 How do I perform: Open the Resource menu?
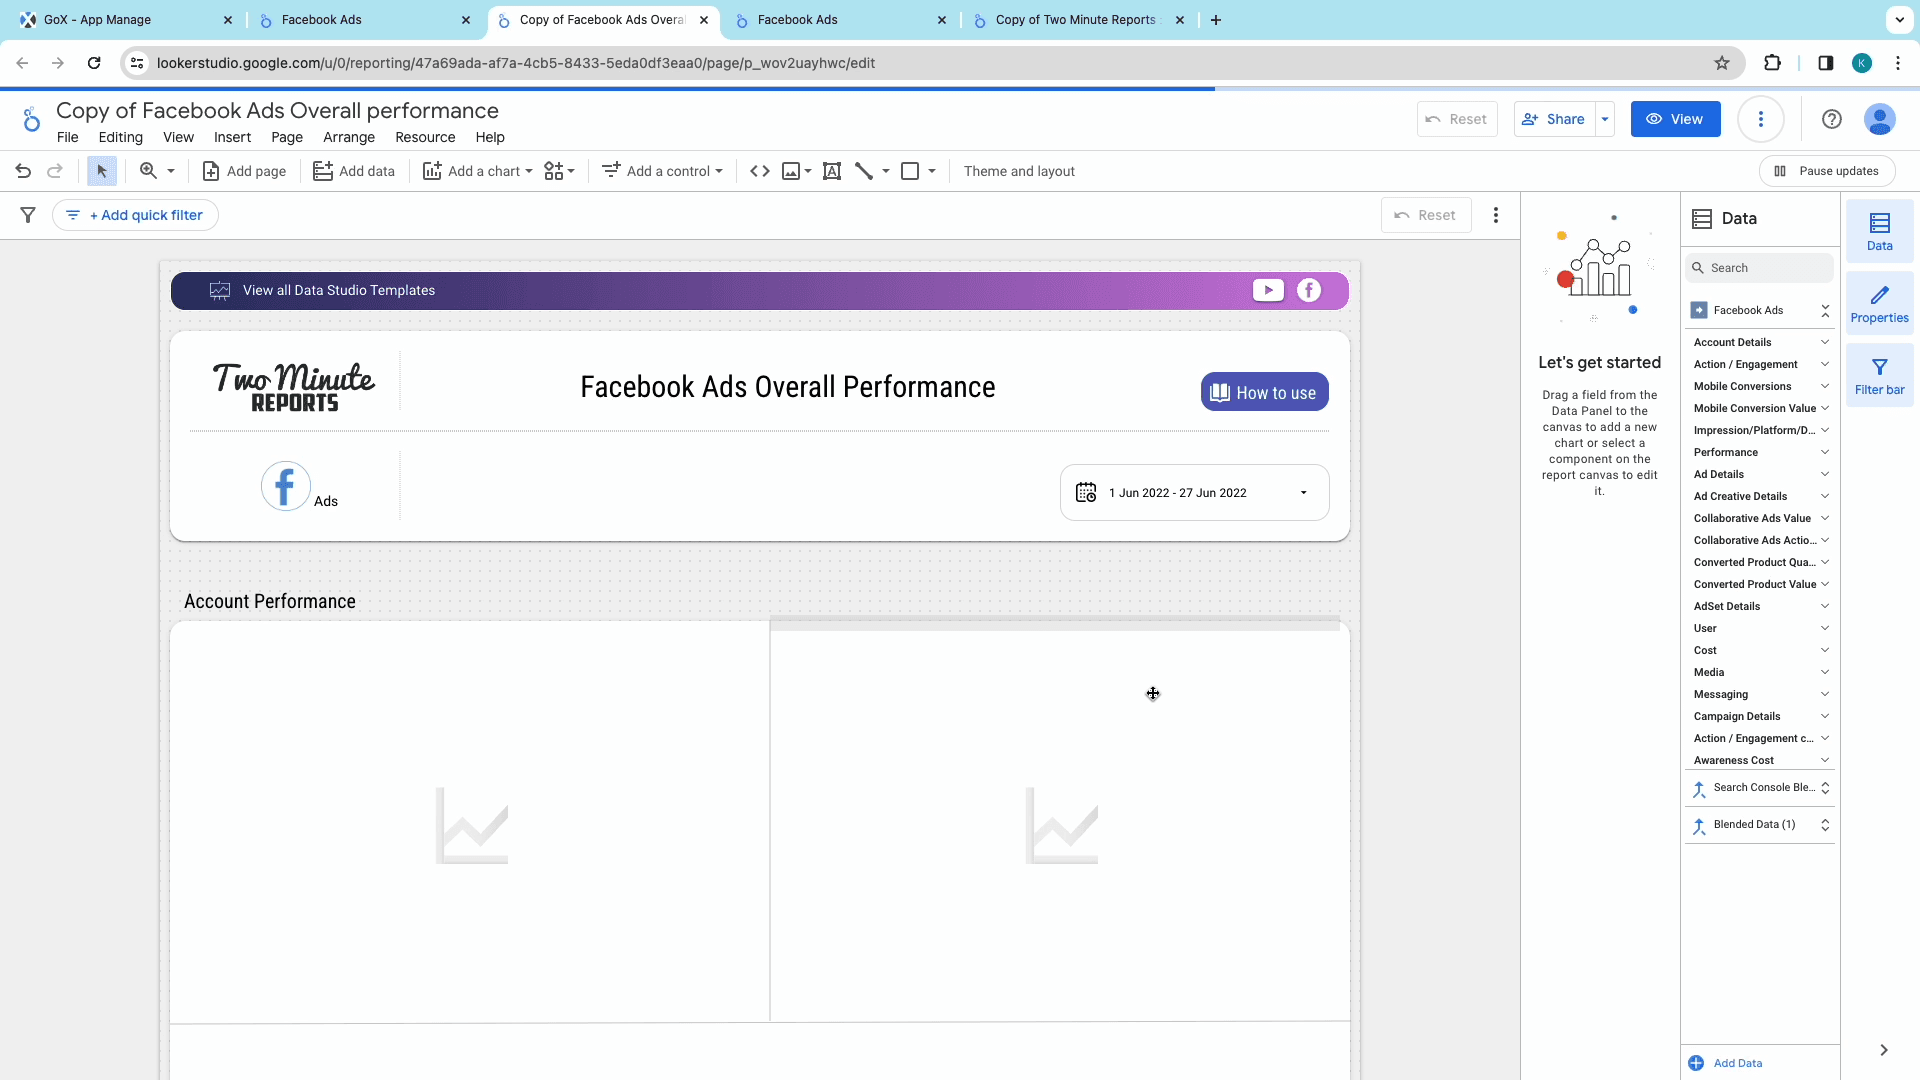pos(425,137)
